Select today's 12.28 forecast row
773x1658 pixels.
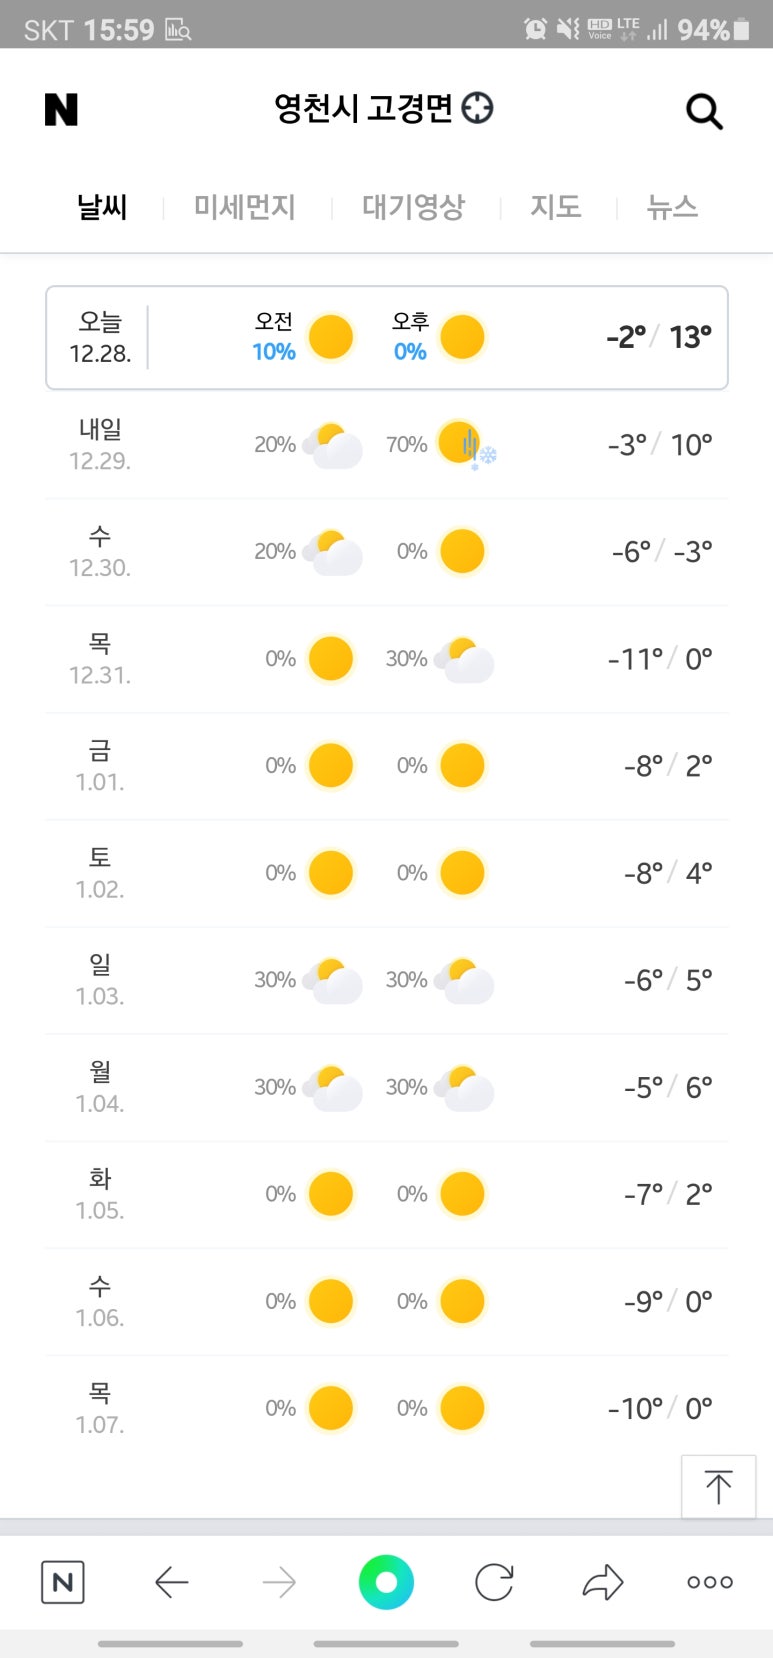(387, 338)
